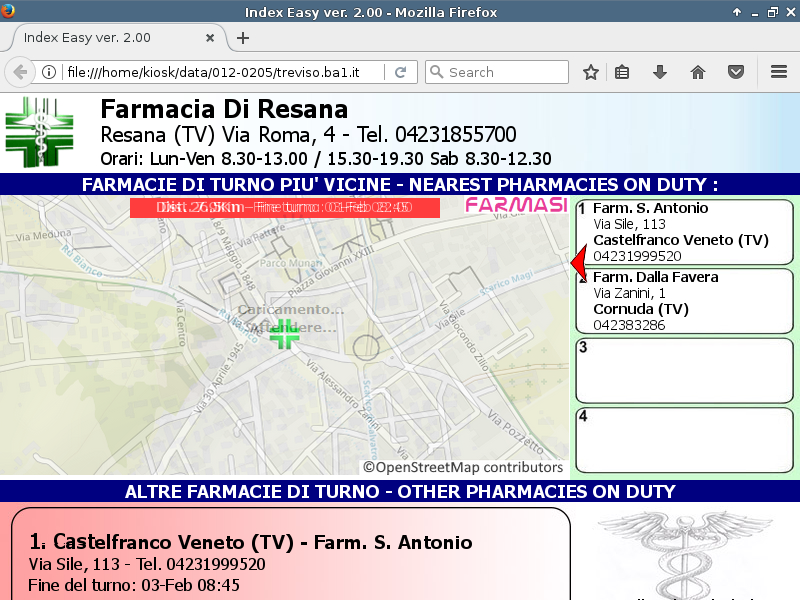The height and width of the screenshot is (600, 800).
Task: Select the Farm. Dalla Favera pharmacy card
Action: click(684, 301)
